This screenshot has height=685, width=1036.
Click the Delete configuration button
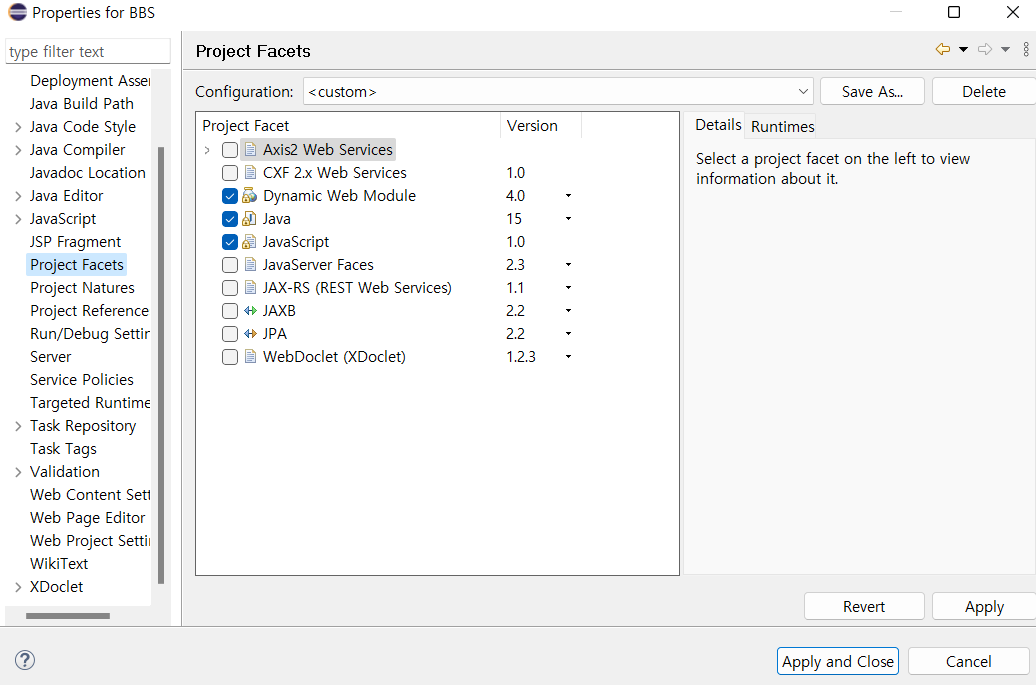pyautogui.click(x=983, y=91)
